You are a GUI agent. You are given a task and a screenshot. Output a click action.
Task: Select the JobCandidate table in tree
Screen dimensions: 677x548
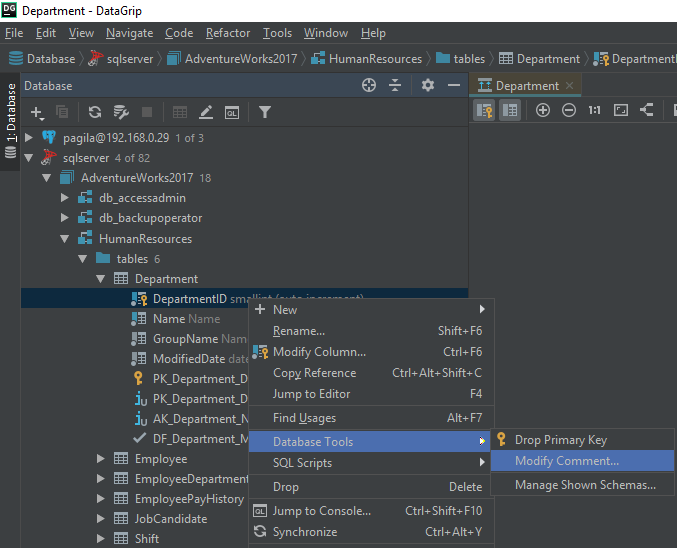(170, 519)
